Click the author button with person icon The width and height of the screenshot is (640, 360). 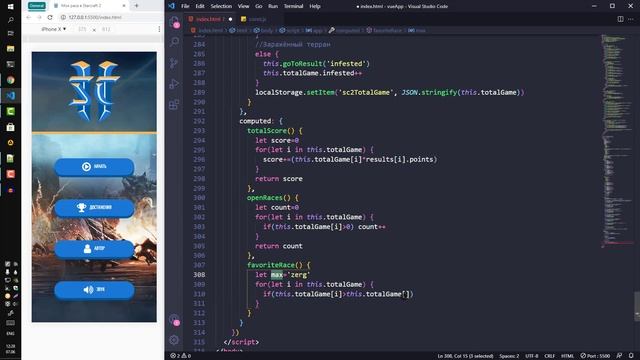point(94,249)
